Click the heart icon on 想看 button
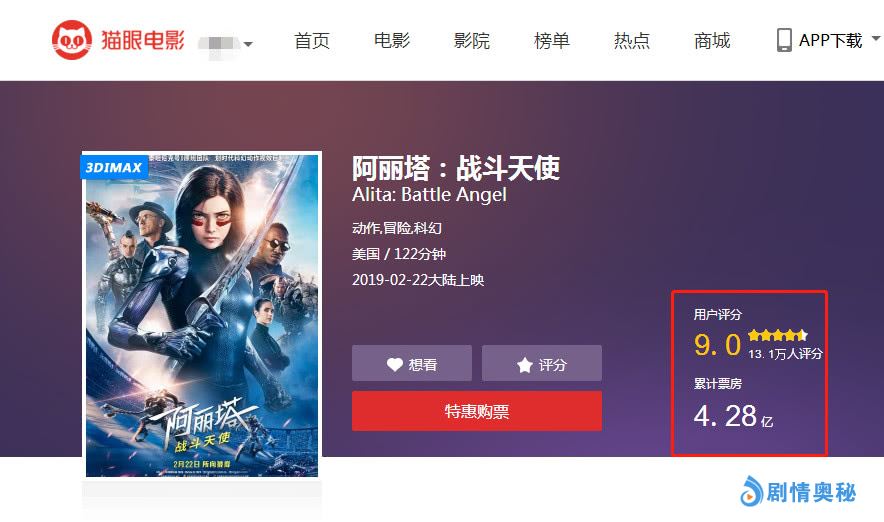The image size is (884, 522). 395,365
